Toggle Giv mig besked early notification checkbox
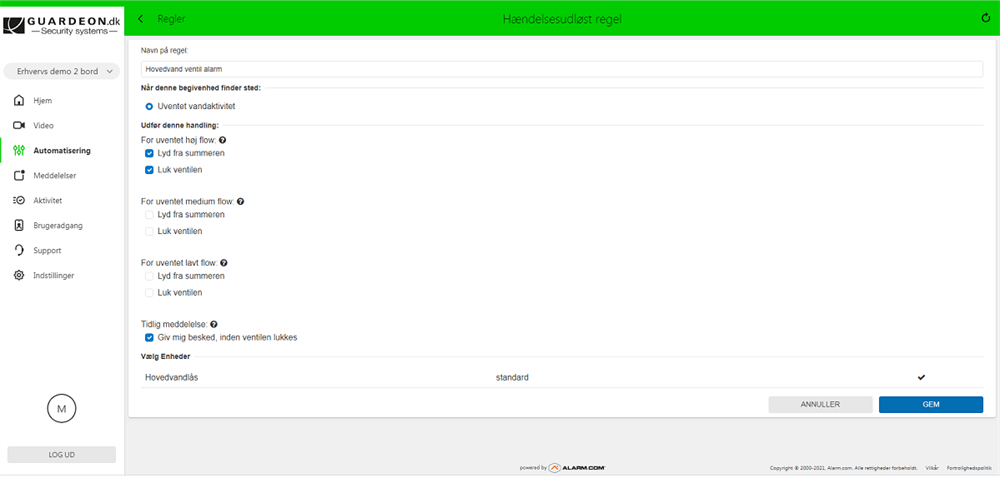 149,337
